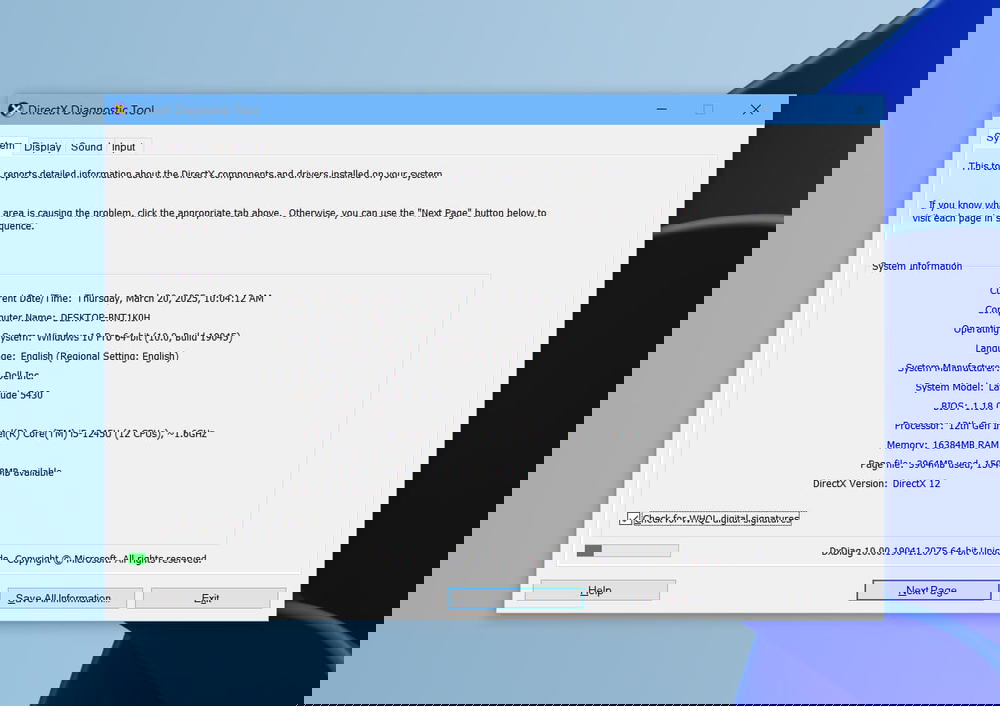This screenshot has width=1000, height=706.
Task: Open Help from the bottom button row
Action: (x=599, y=591)
